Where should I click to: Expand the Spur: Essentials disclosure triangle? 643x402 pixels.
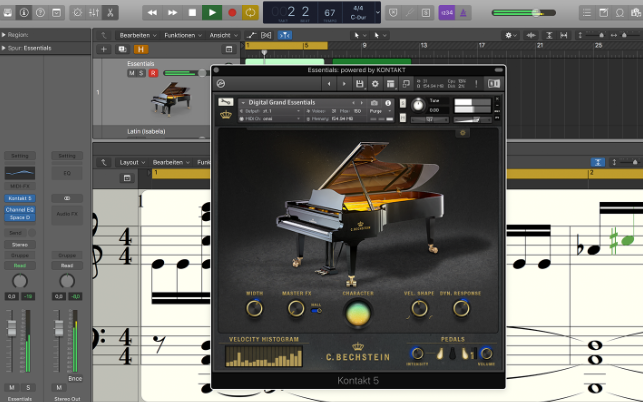(x=4, y=48)
